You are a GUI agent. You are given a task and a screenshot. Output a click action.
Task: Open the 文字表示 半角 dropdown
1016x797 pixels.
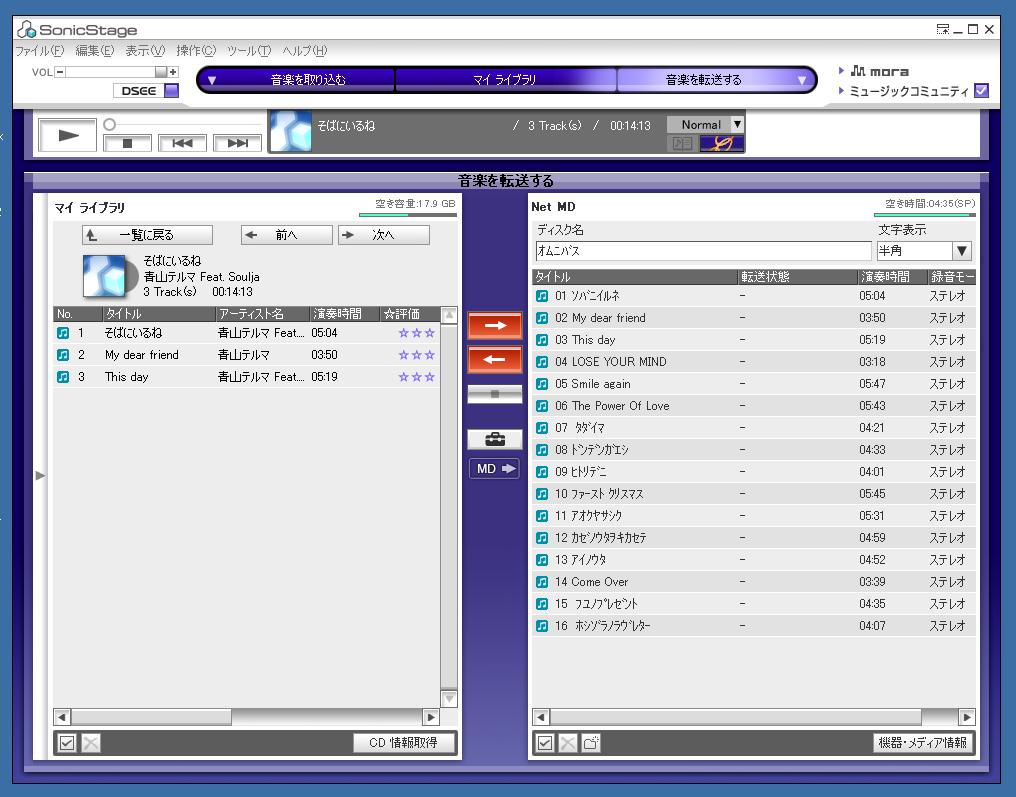point(962,251)
